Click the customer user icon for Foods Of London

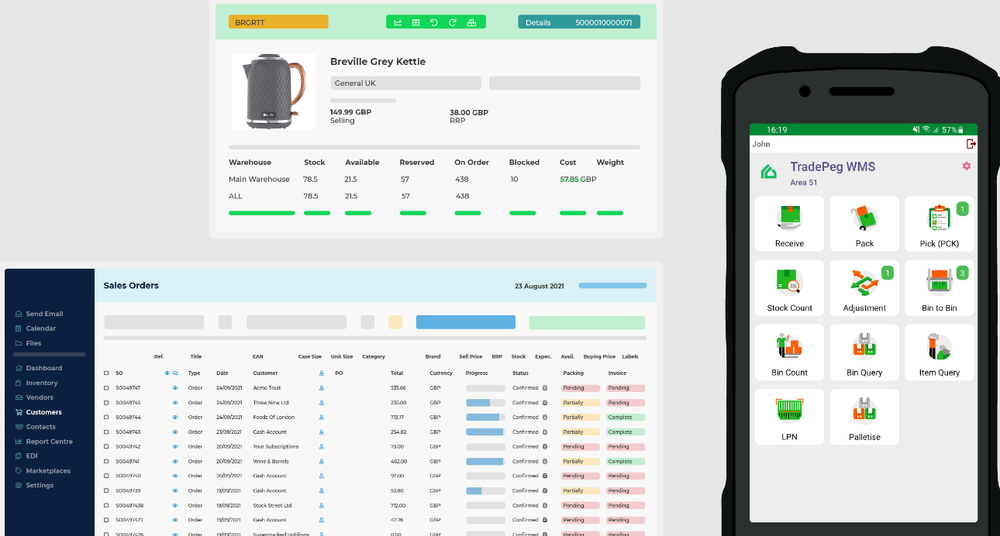321,417
